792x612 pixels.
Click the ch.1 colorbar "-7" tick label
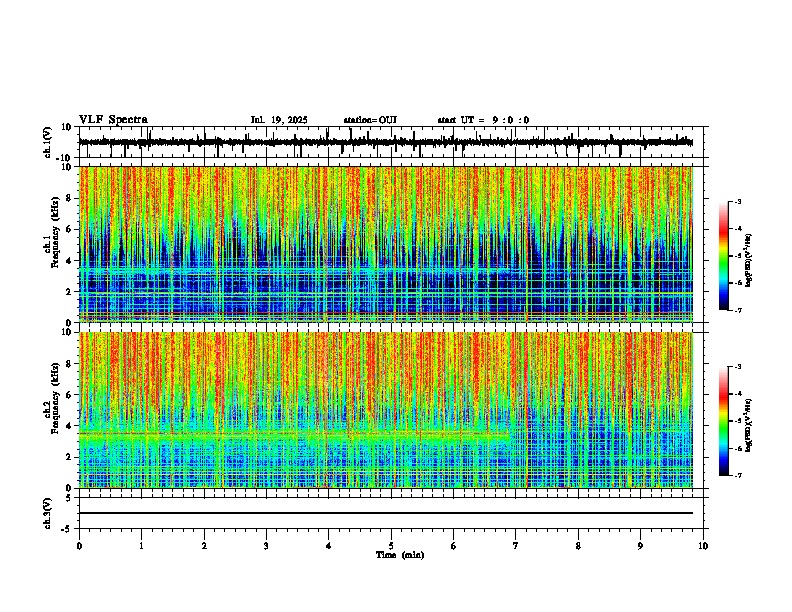point(737,310)
